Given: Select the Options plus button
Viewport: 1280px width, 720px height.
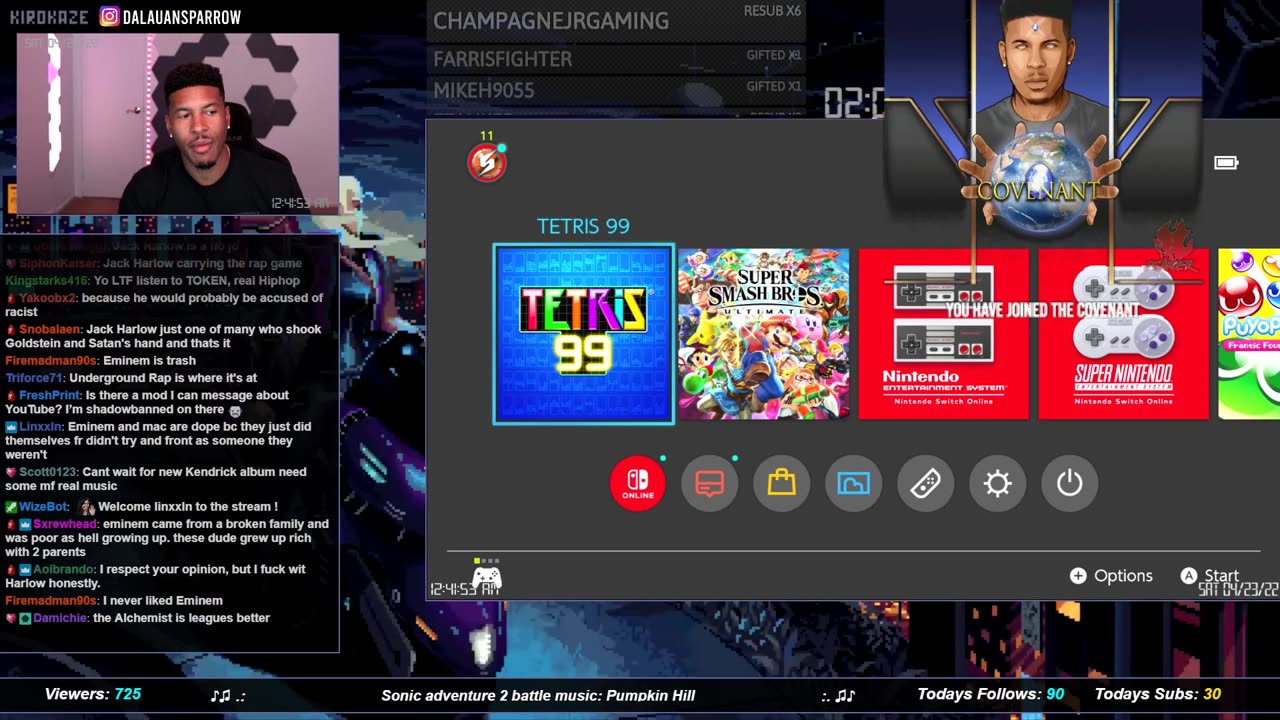Looking at the screenshot, I should 1111,576.
